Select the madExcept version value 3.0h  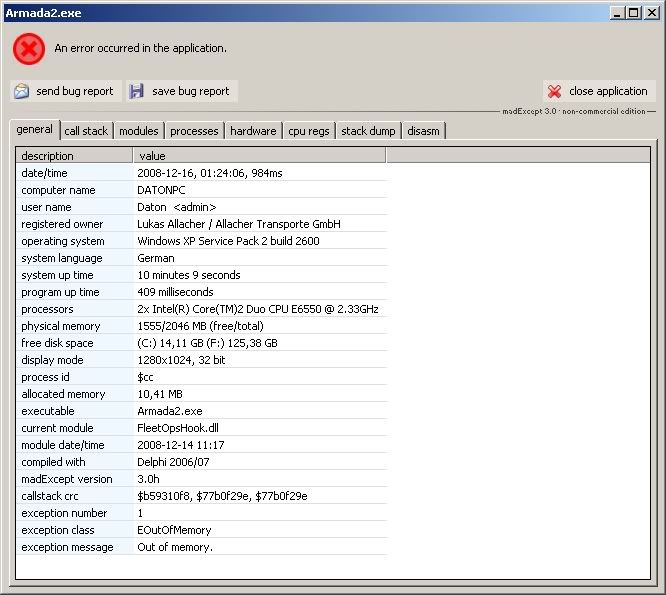point(148,479)
